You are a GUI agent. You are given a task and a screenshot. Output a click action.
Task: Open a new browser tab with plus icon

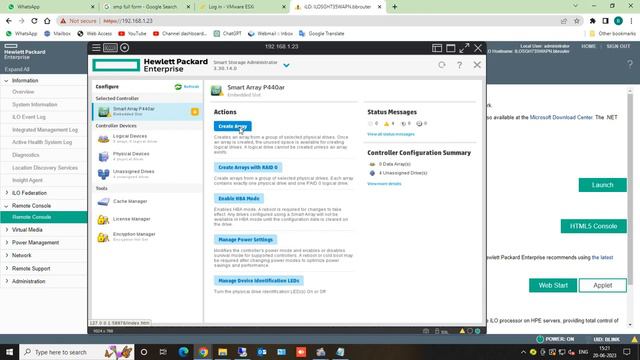(x=394, y=7)
